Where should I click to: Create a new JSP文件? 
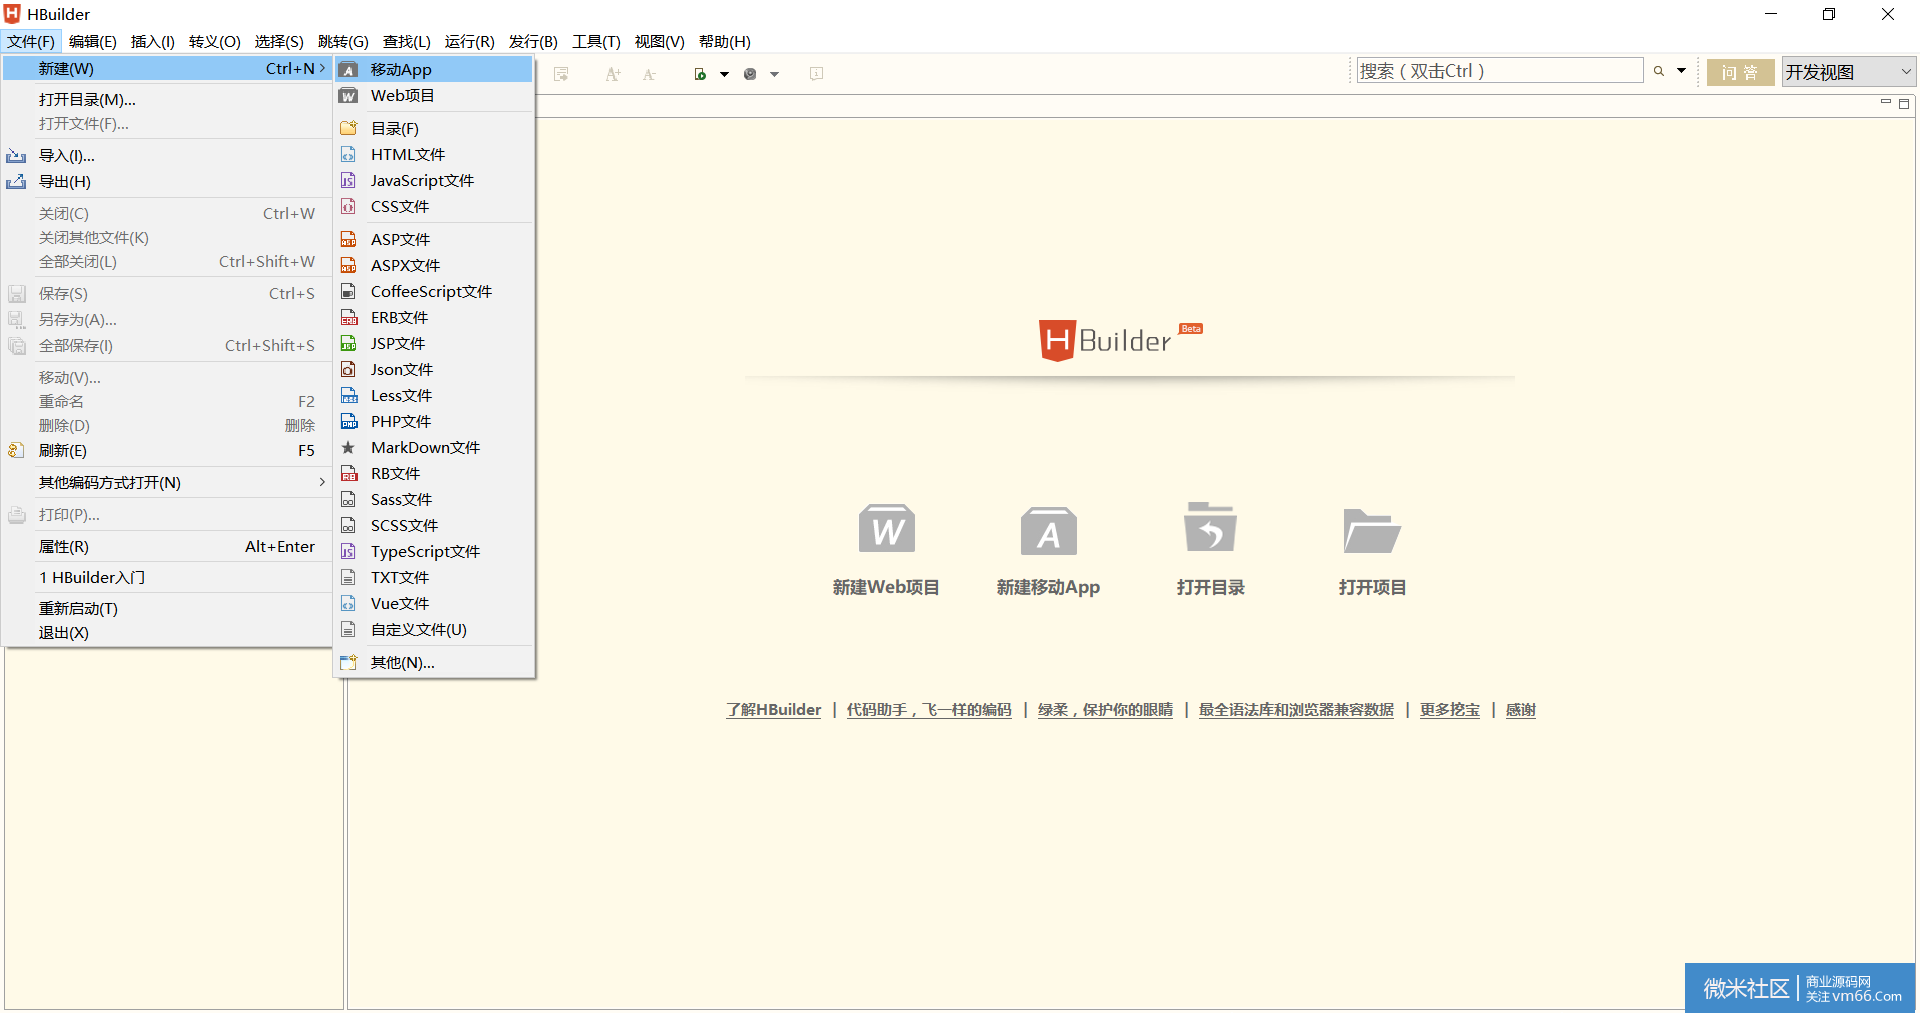(434, 343)
